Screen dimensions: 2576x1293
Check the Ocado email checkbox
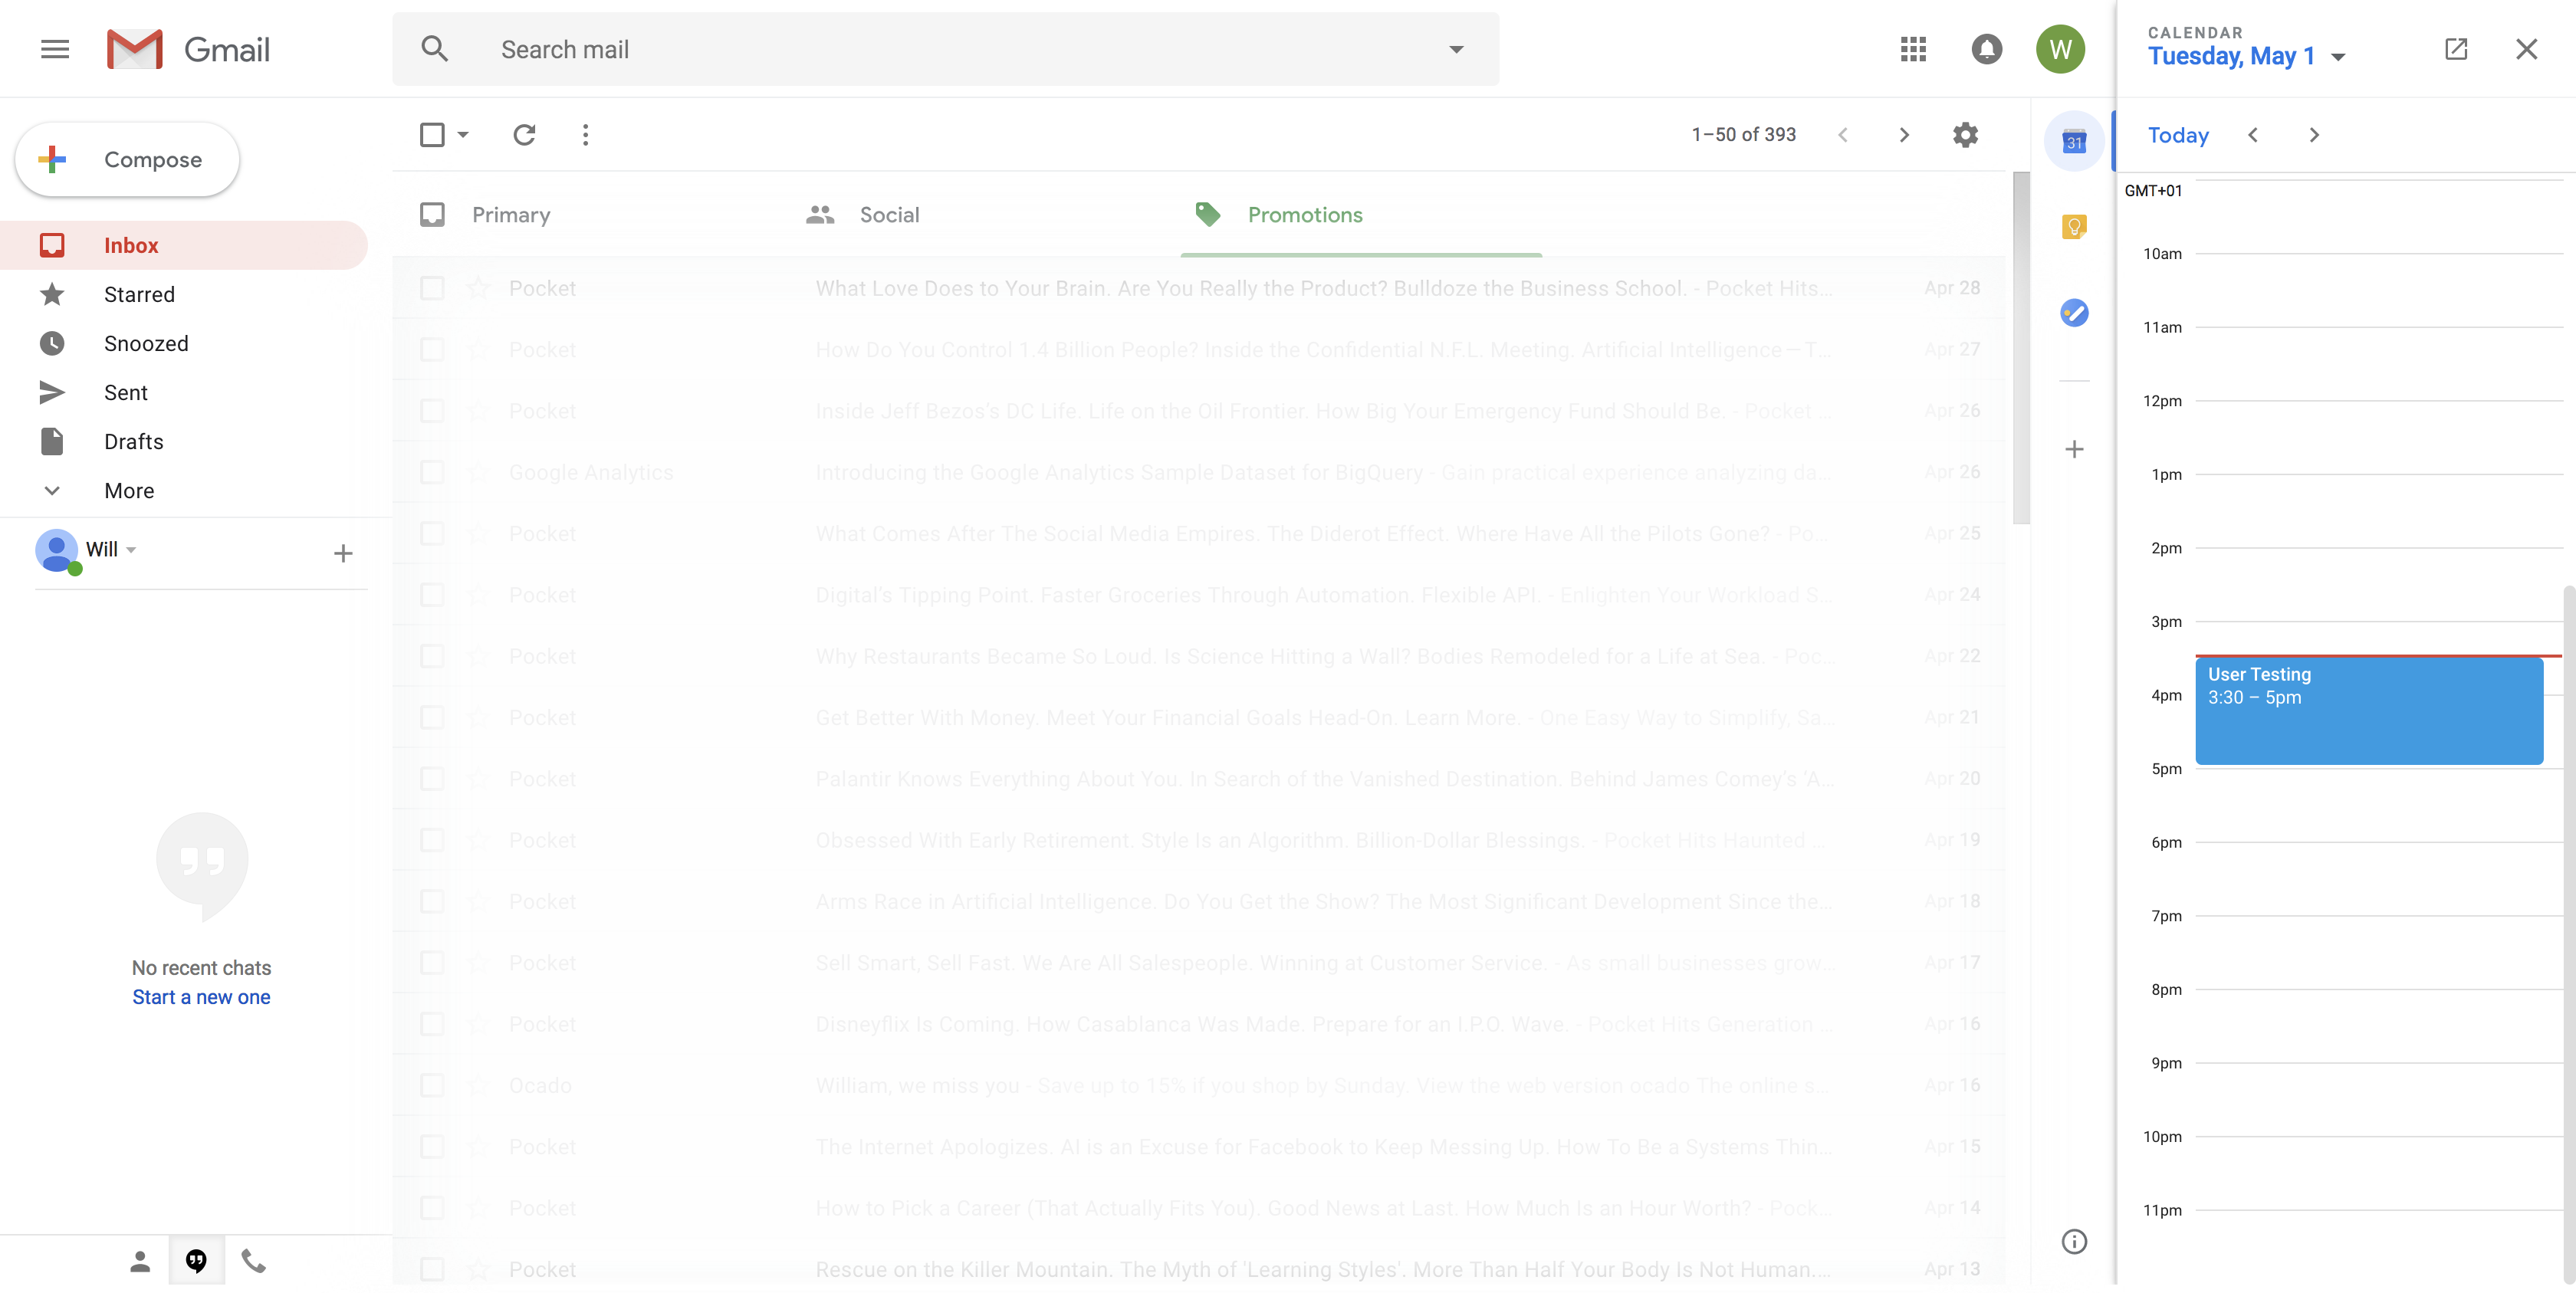click(432, 1085)
